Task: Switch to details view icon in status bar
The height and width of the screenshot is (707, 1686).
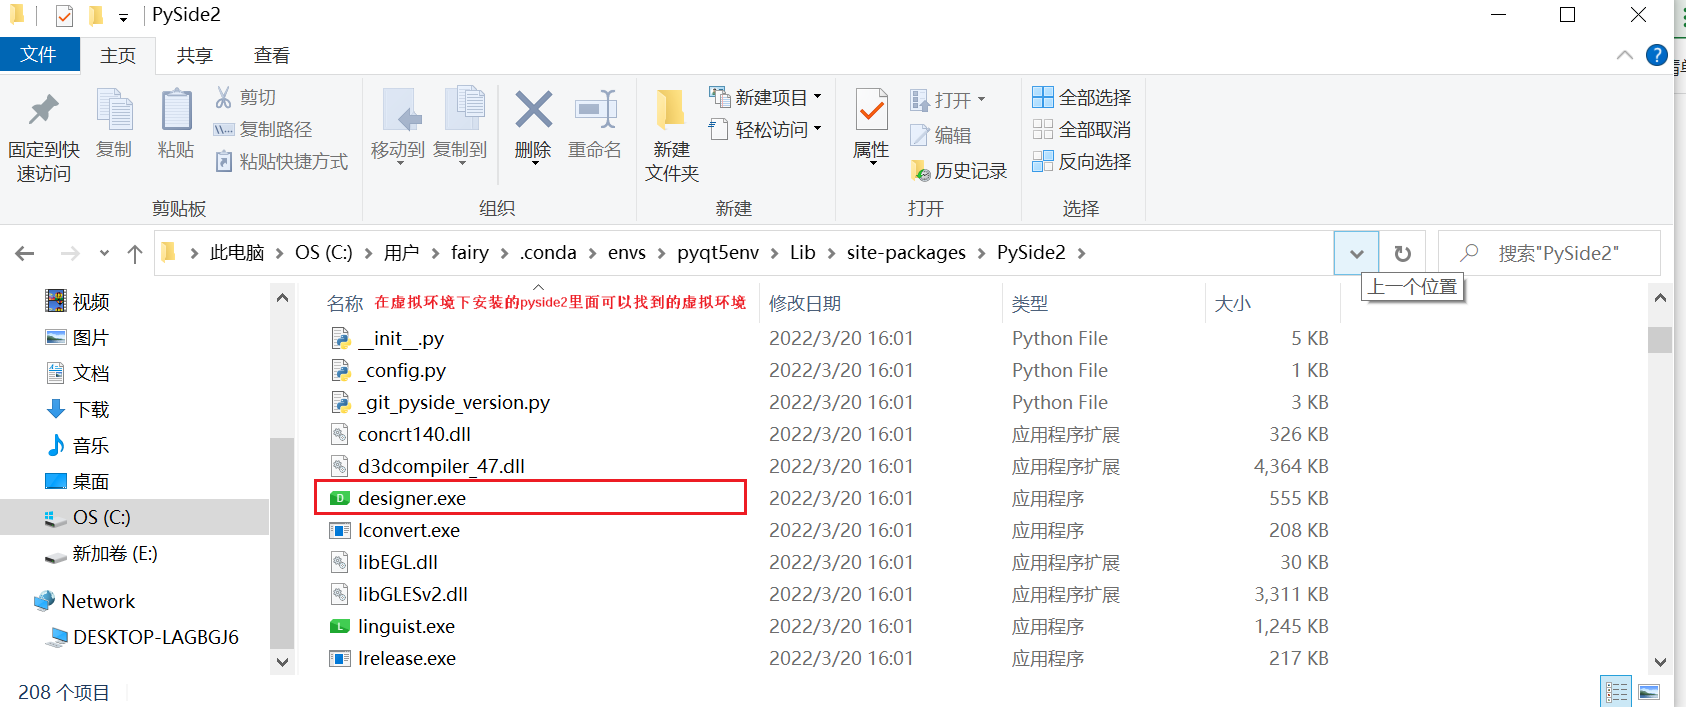Action: (1616, 692)
